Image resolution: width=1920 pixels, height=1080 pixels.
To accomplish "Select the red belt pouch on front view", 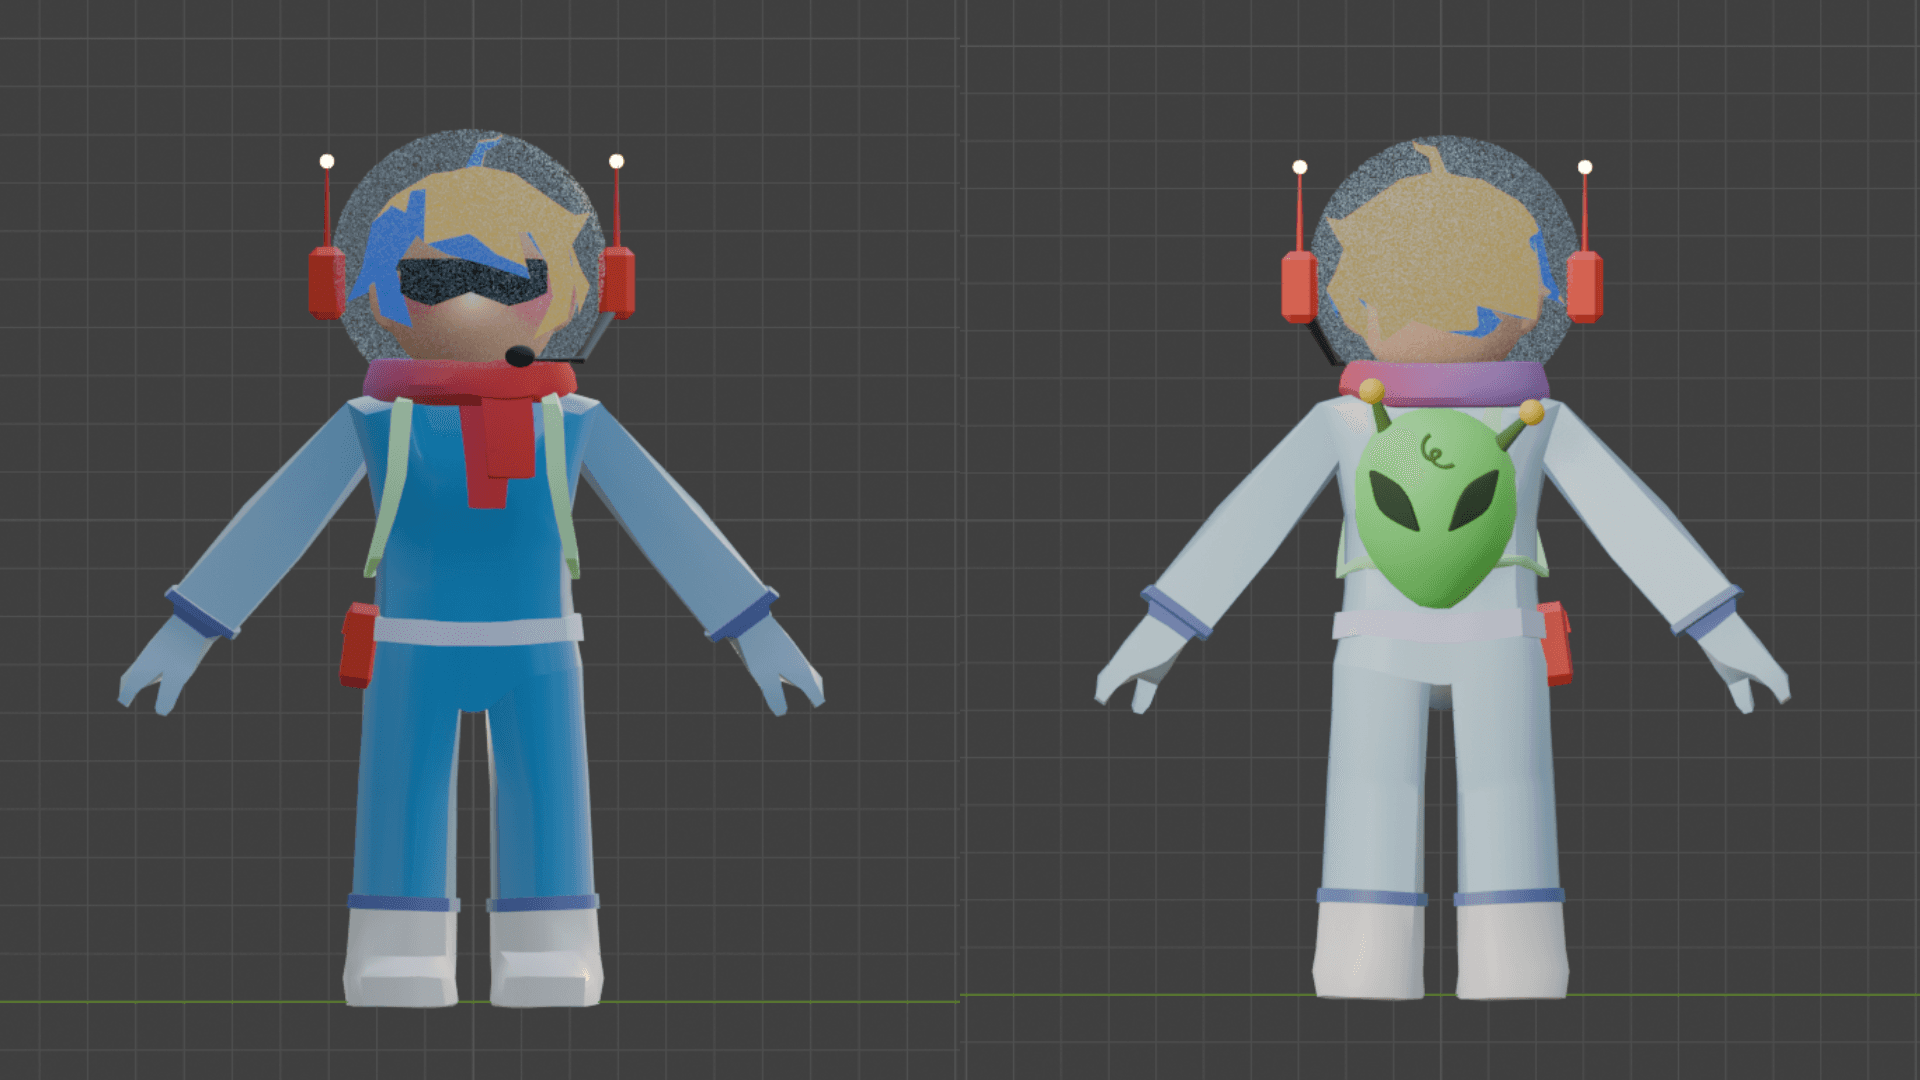I will coord(358,645).
